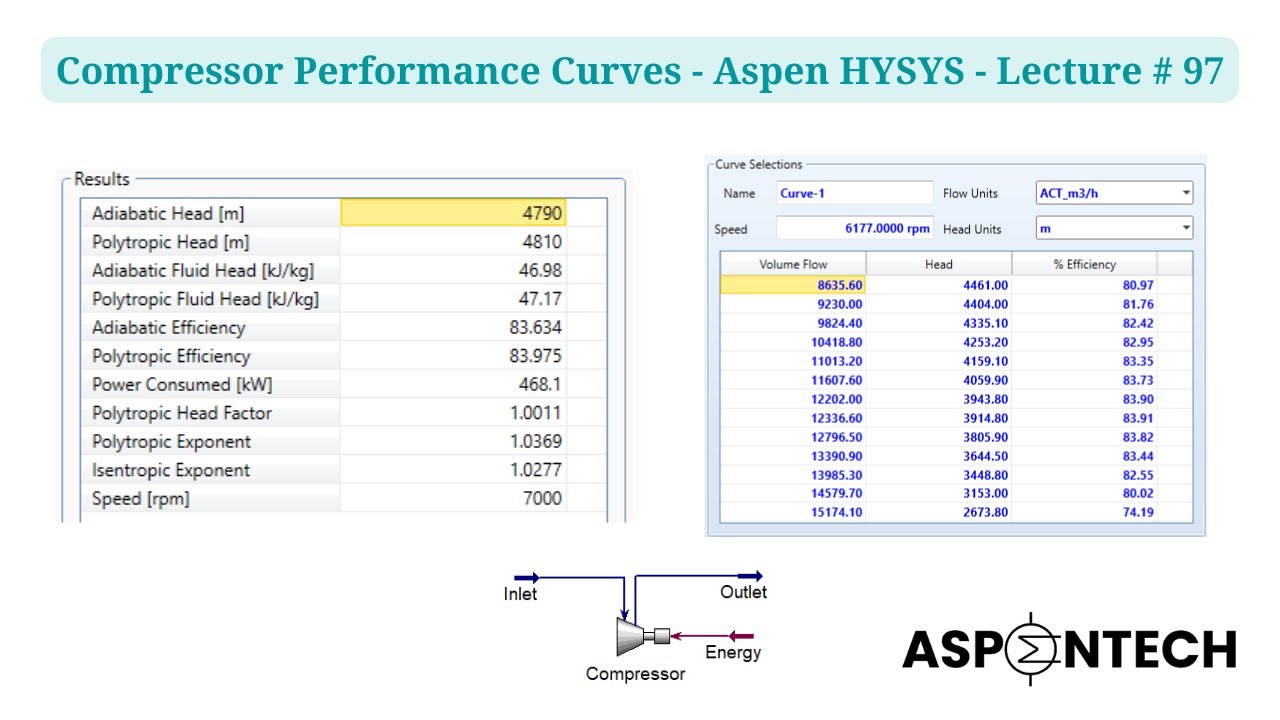Screen dimensions: 1280x720
Task: Click the curve Name field Curve-1
Action: click(854, 193)
